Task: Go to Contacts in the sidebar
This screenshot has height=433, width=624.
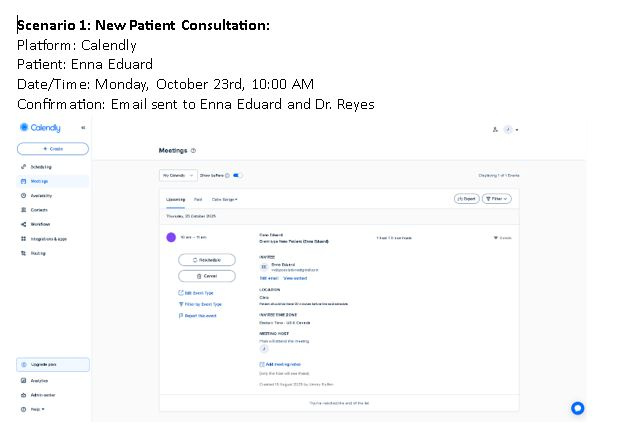Action: coord(39,210)
